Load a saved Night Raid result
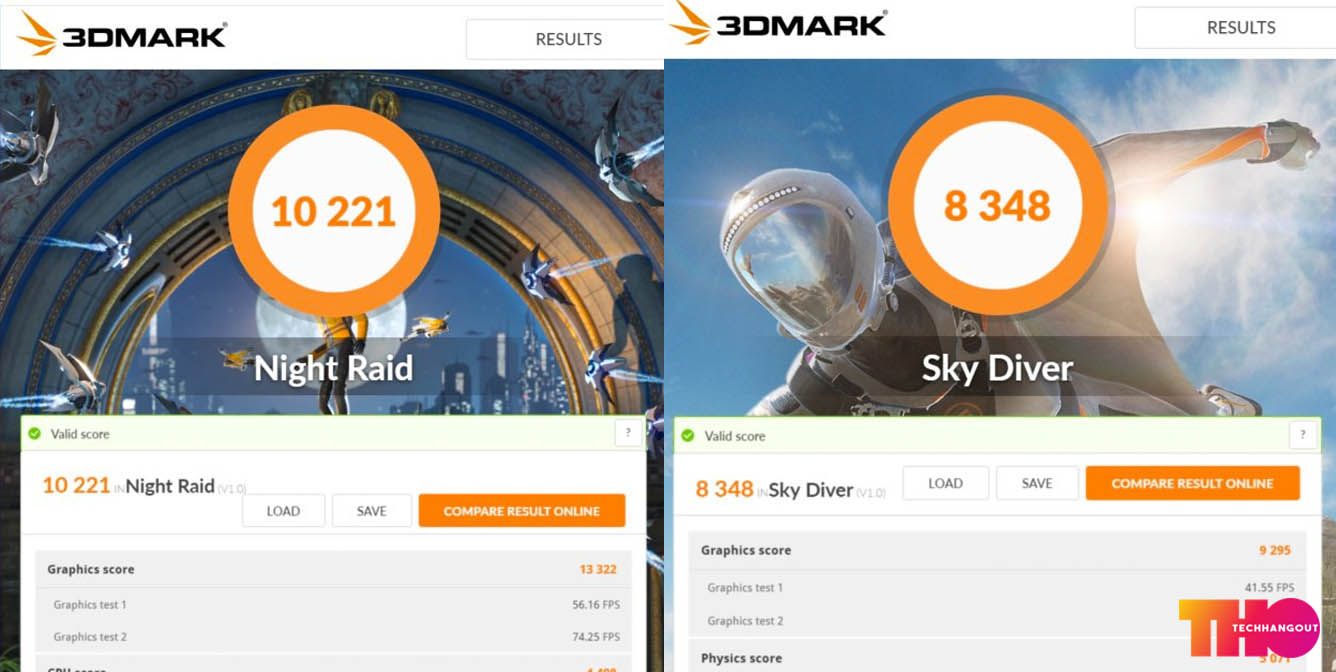Image resolution: width=1336 pixels, height=672 pixels. 283,511
